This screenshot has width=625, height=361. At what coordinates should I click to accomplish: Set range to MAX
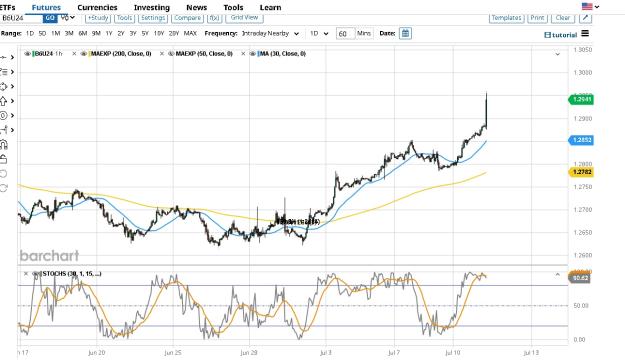(x=190, y=33)
